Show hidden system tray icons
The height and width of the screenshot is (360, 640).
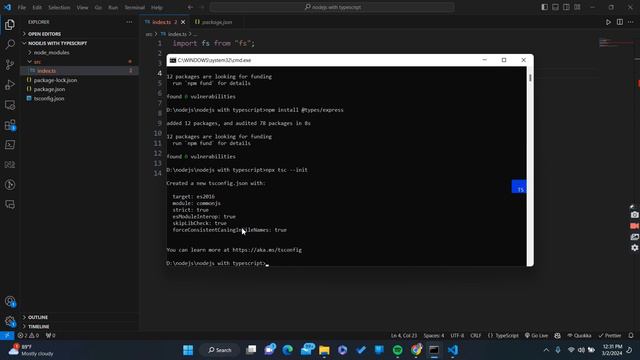546,350
